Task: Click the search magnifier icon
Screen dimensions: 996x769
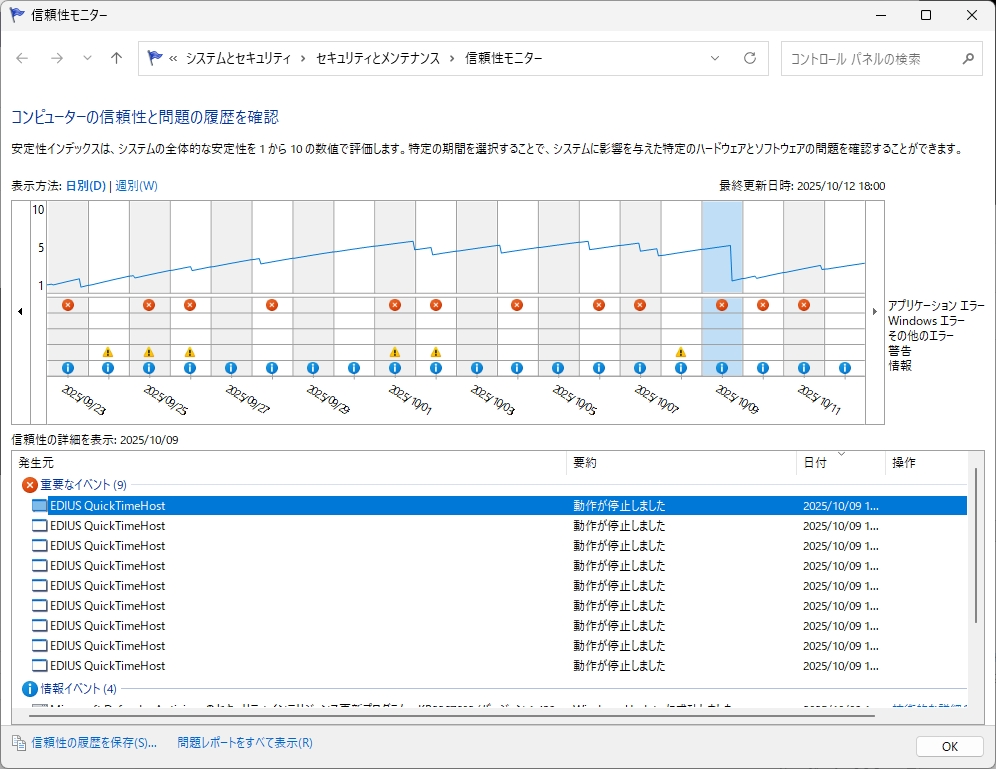Action: pos(967,59)
